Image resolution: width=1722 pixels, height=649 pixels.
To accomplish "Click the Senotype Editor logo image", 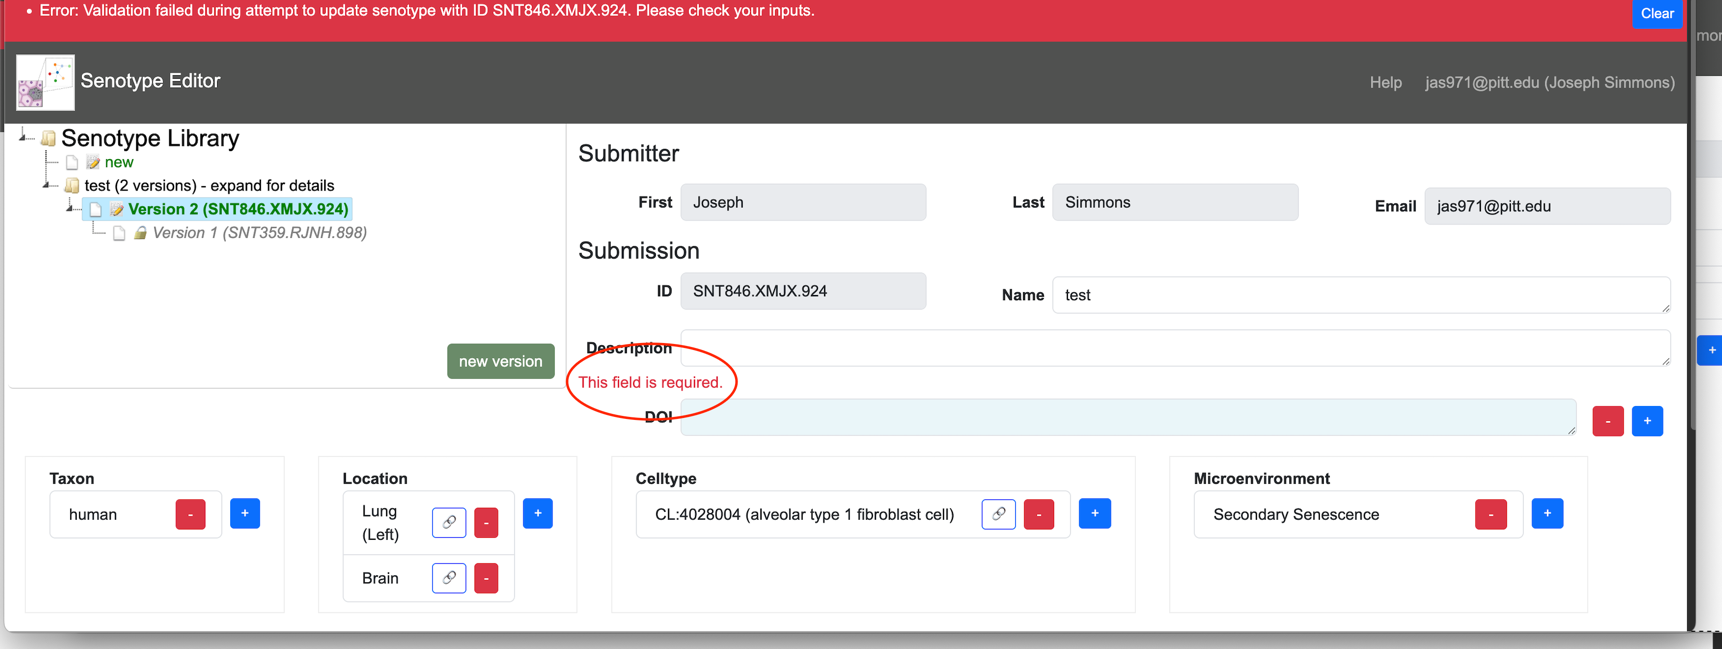I will (45, 82).
